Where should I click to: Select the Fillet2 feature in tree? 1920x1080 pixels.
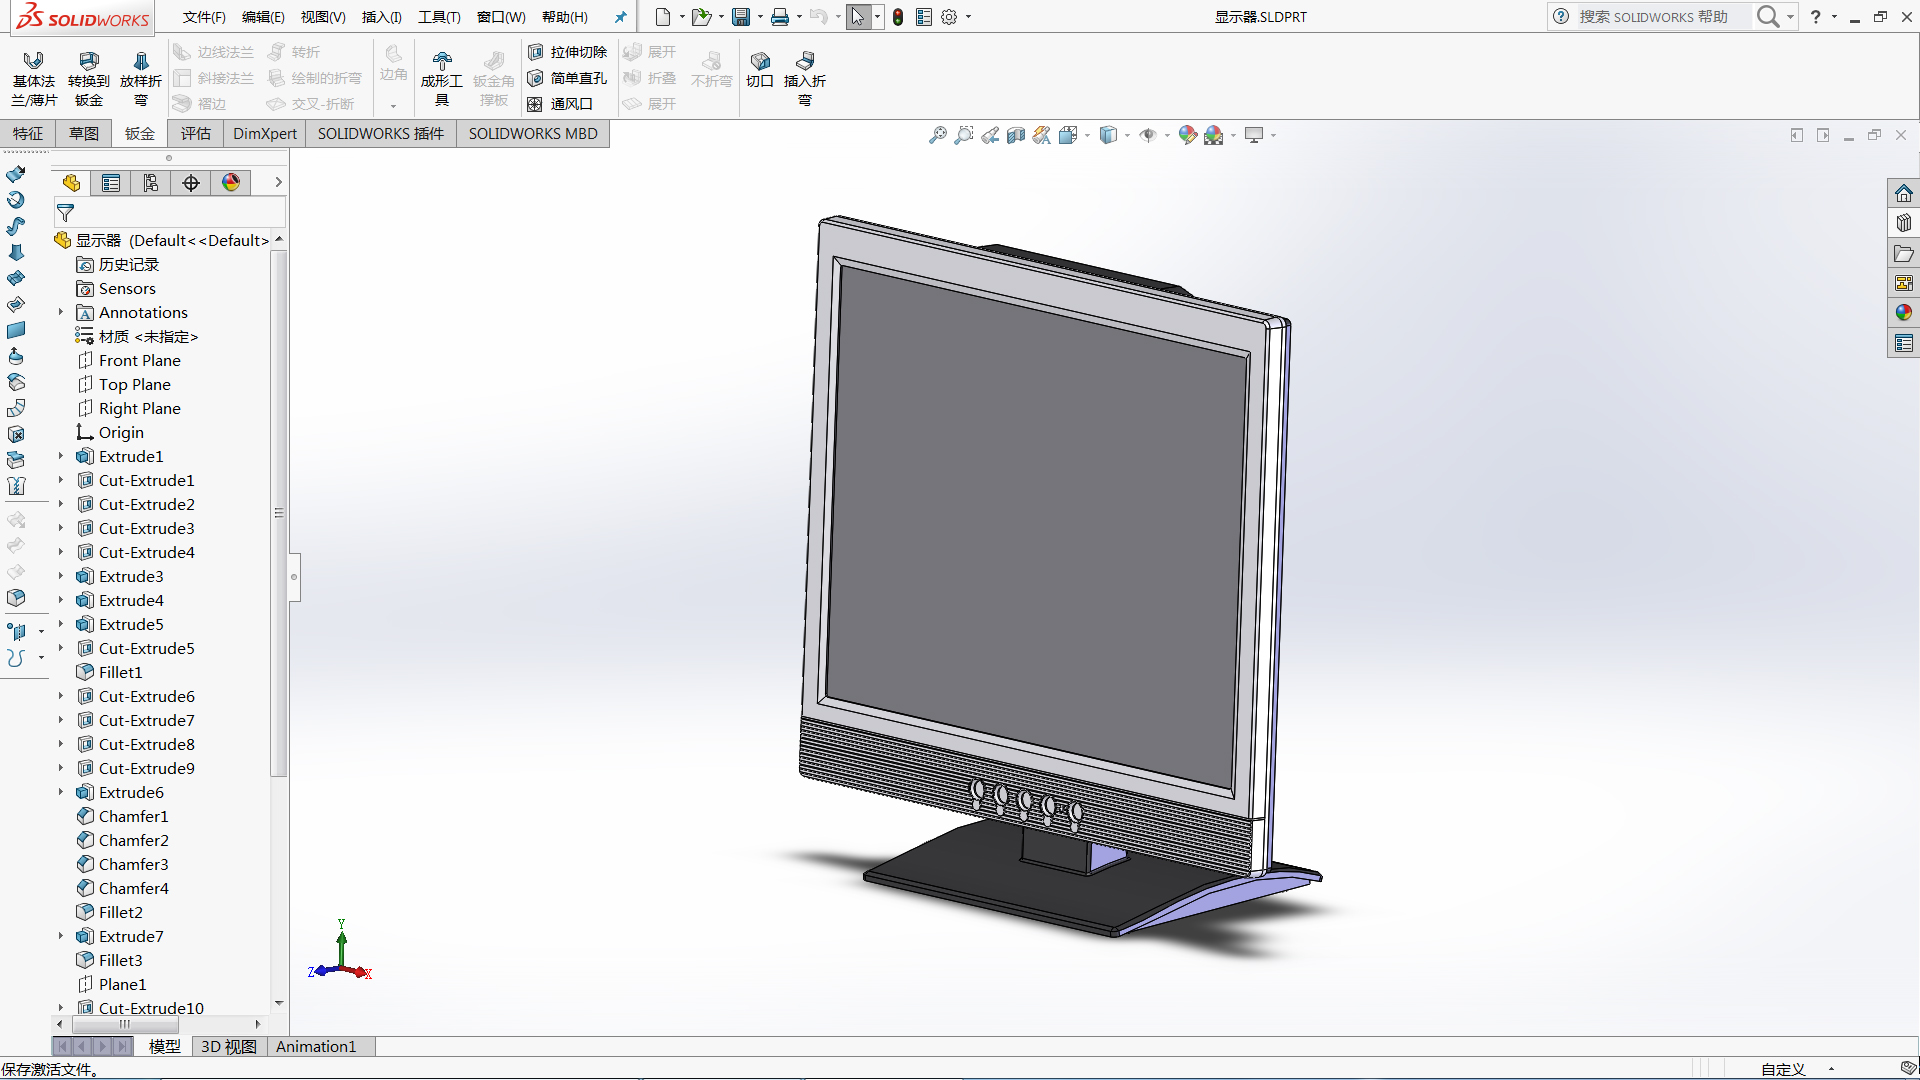point(120,912)
